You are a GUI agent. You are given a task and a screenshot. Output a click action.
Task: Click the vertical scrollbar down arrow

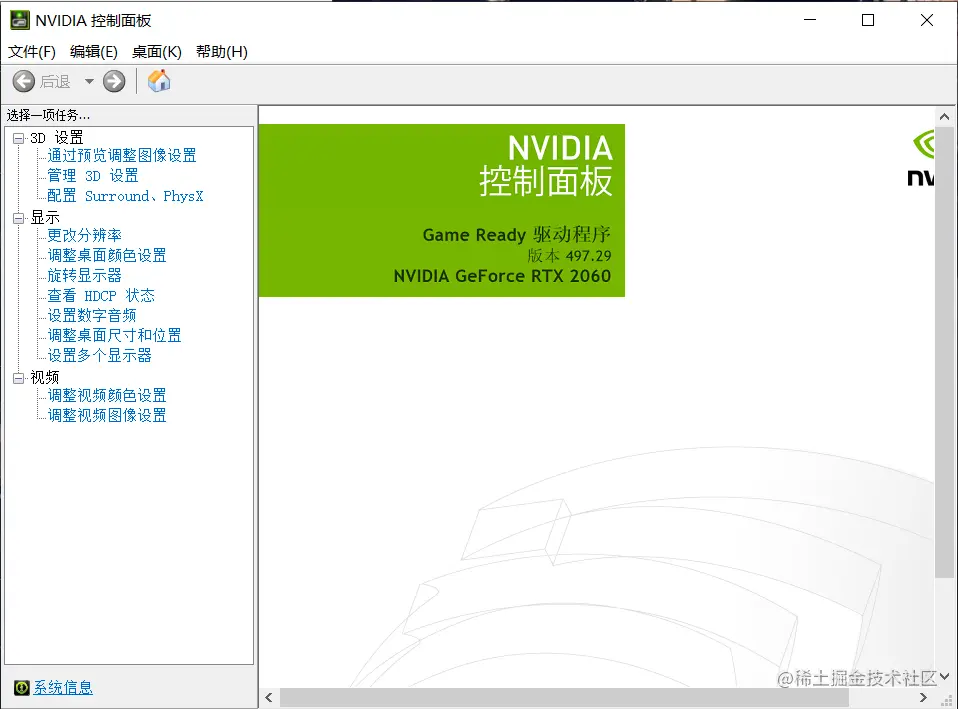point(945,677)
